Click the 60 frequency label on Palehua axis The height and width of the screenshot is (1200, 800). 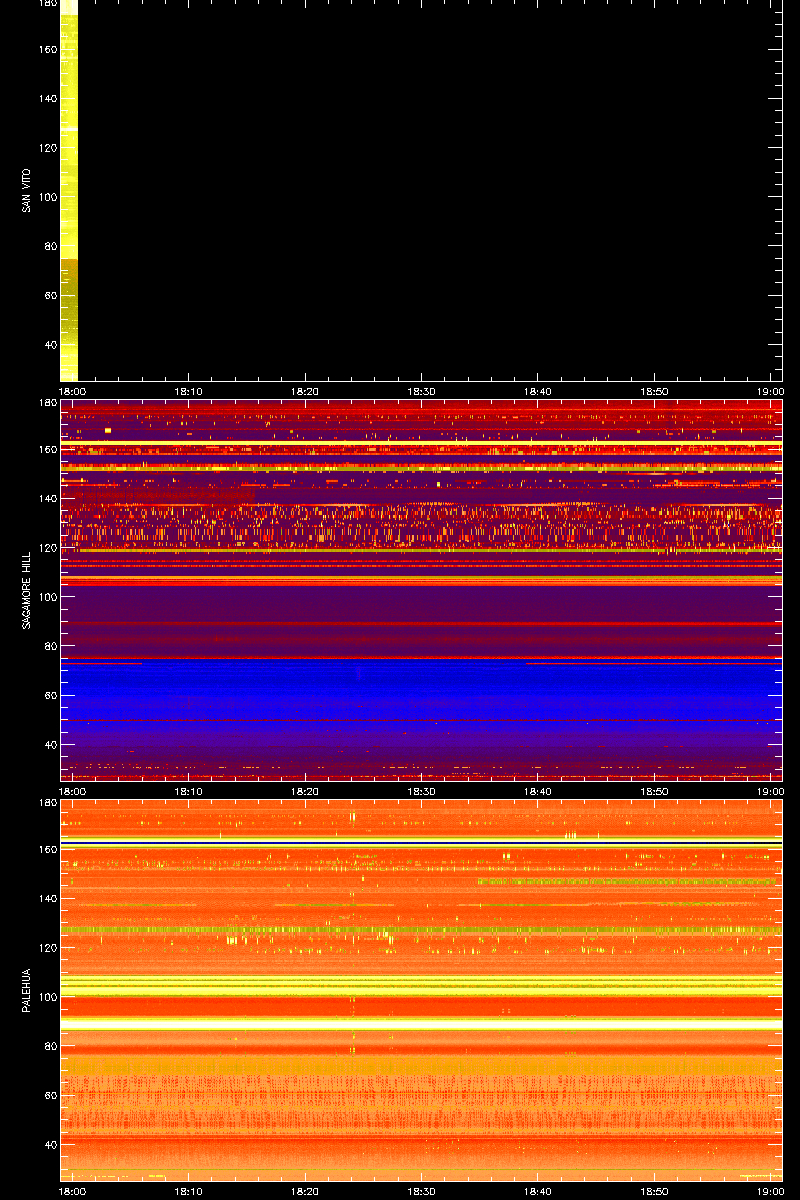(50, 1095)
